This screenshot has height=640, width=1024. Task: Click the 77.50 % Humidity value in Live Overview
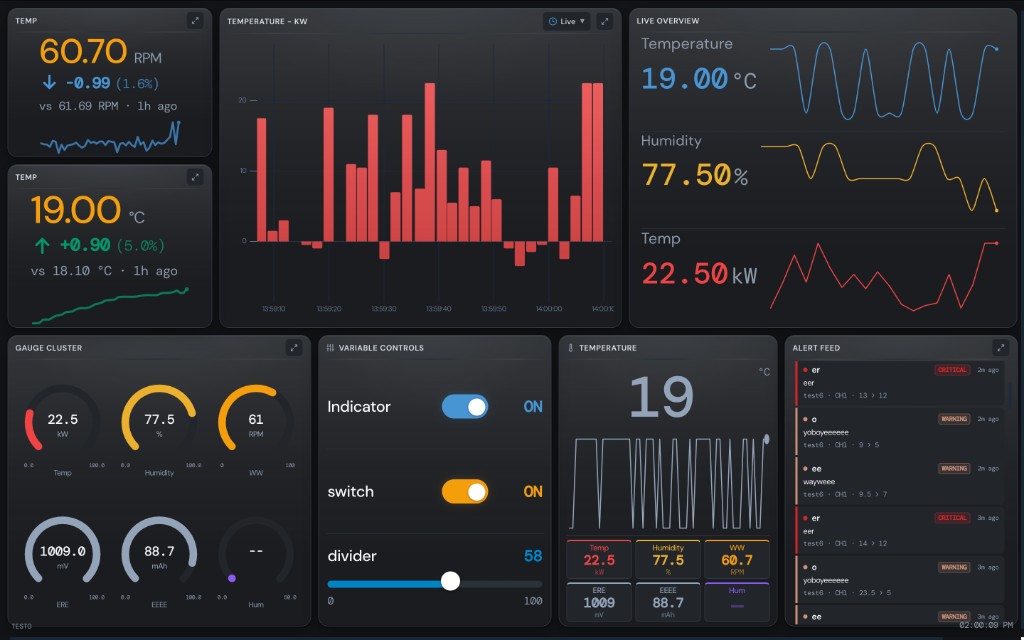[x=695, y=176]
